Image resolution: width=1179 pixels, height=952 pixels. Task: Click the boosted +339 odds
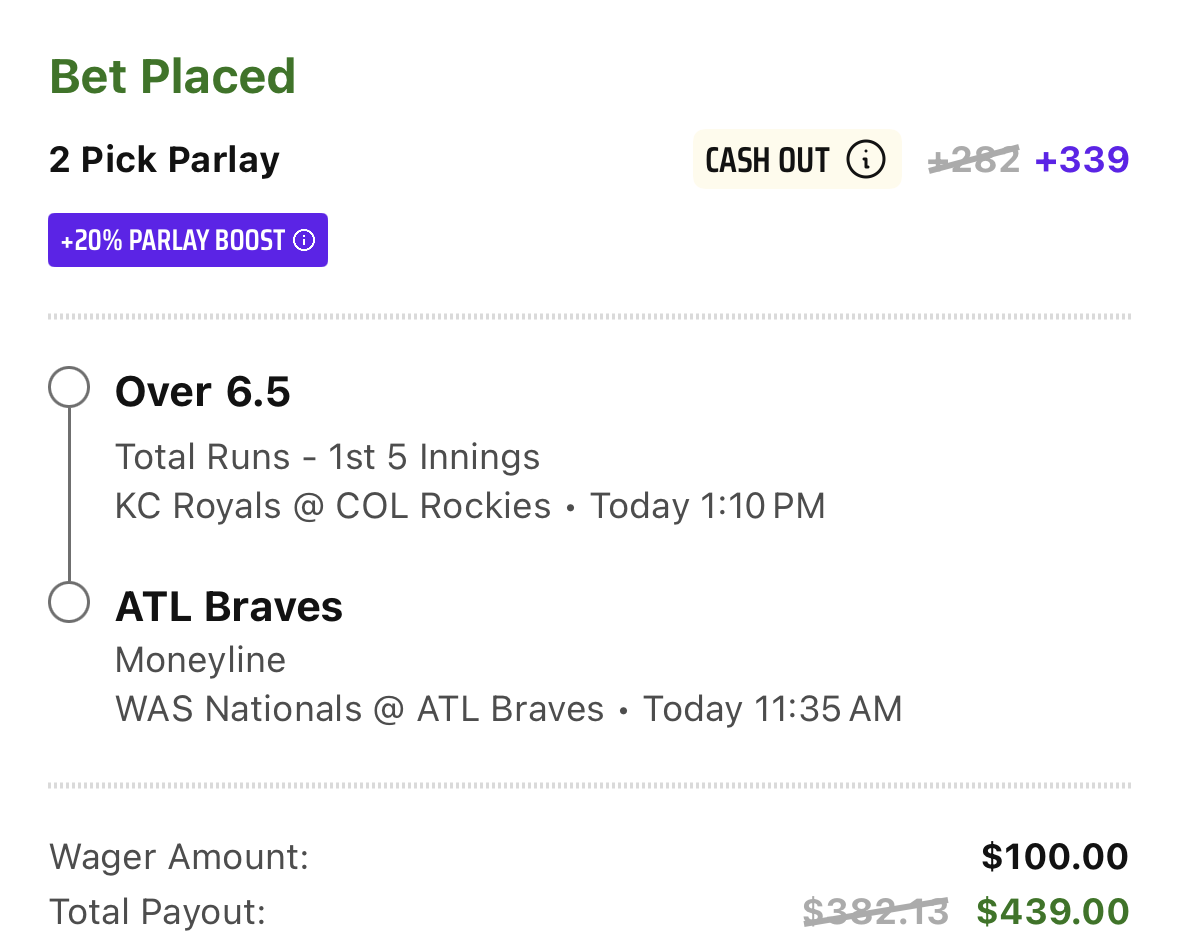[1082, 159]
